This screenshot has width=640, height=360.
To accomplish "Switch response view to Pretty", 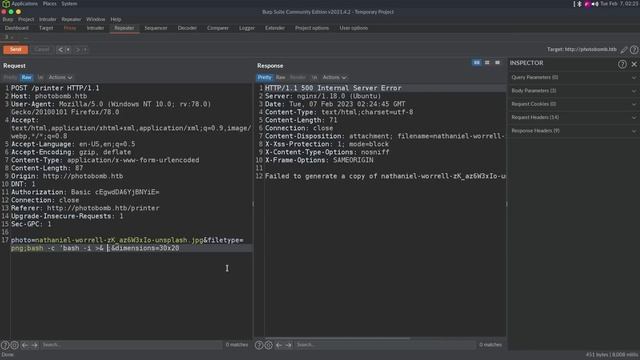I will (x=264, y=77).
